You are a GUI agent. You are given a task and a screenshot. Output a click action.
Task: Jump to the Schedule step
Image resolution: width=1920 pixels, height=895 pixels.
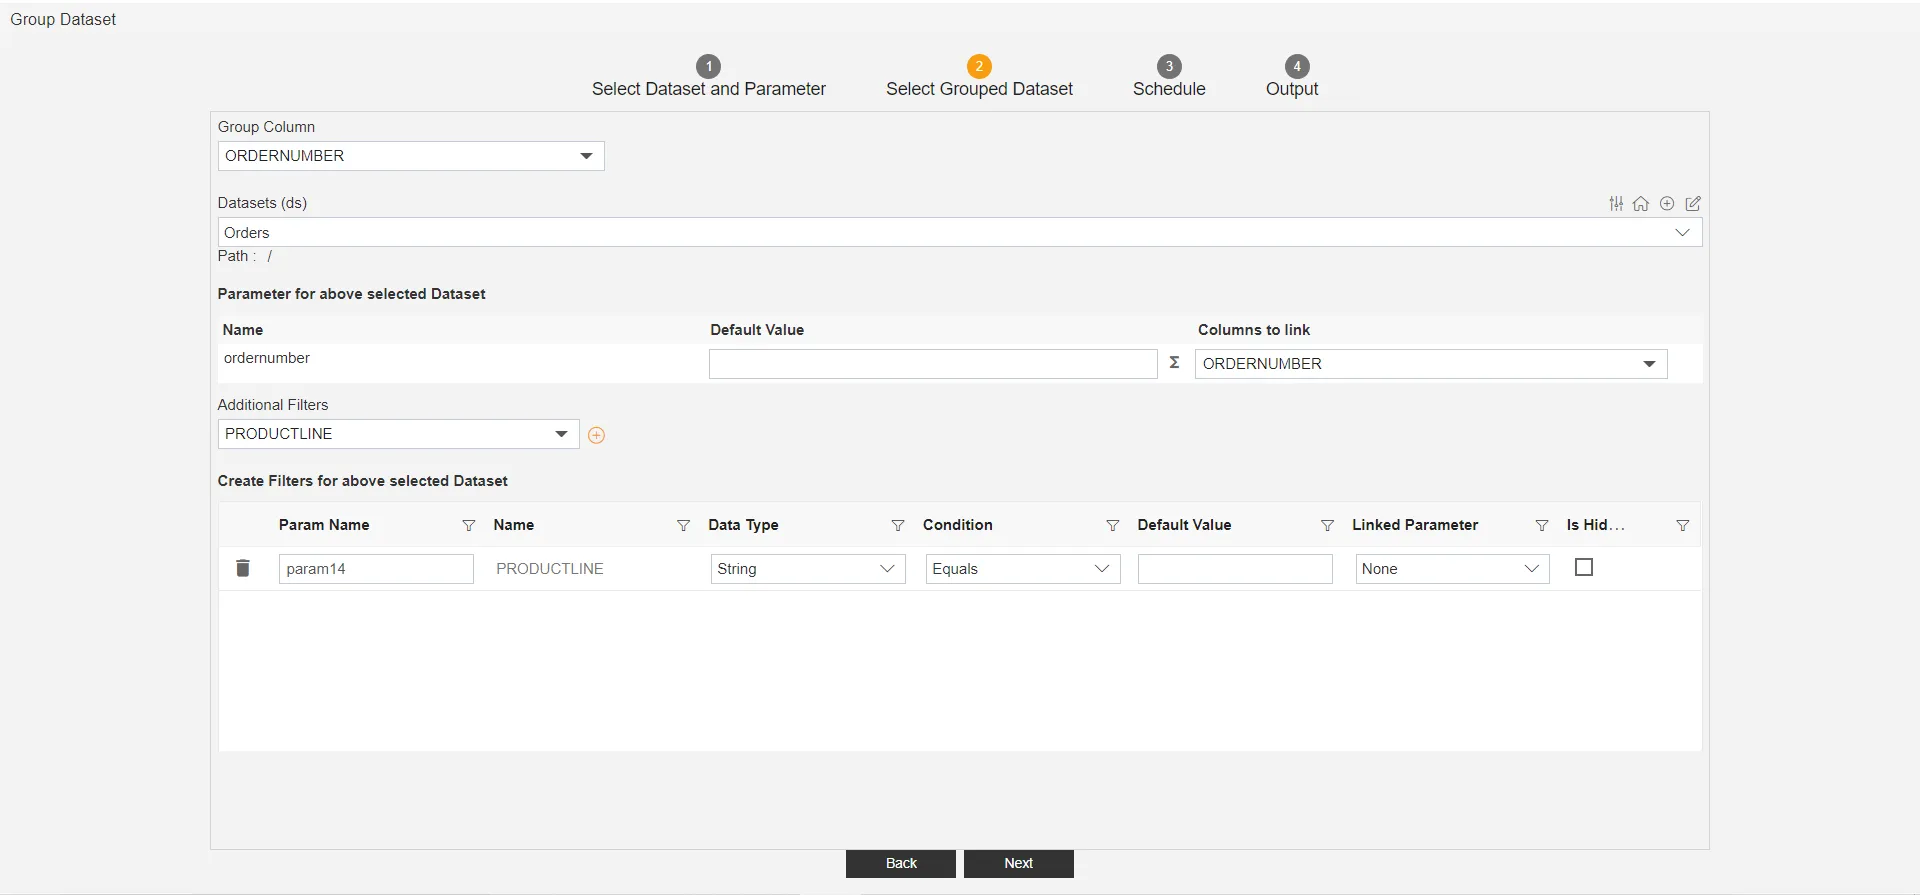(1169, 77)
